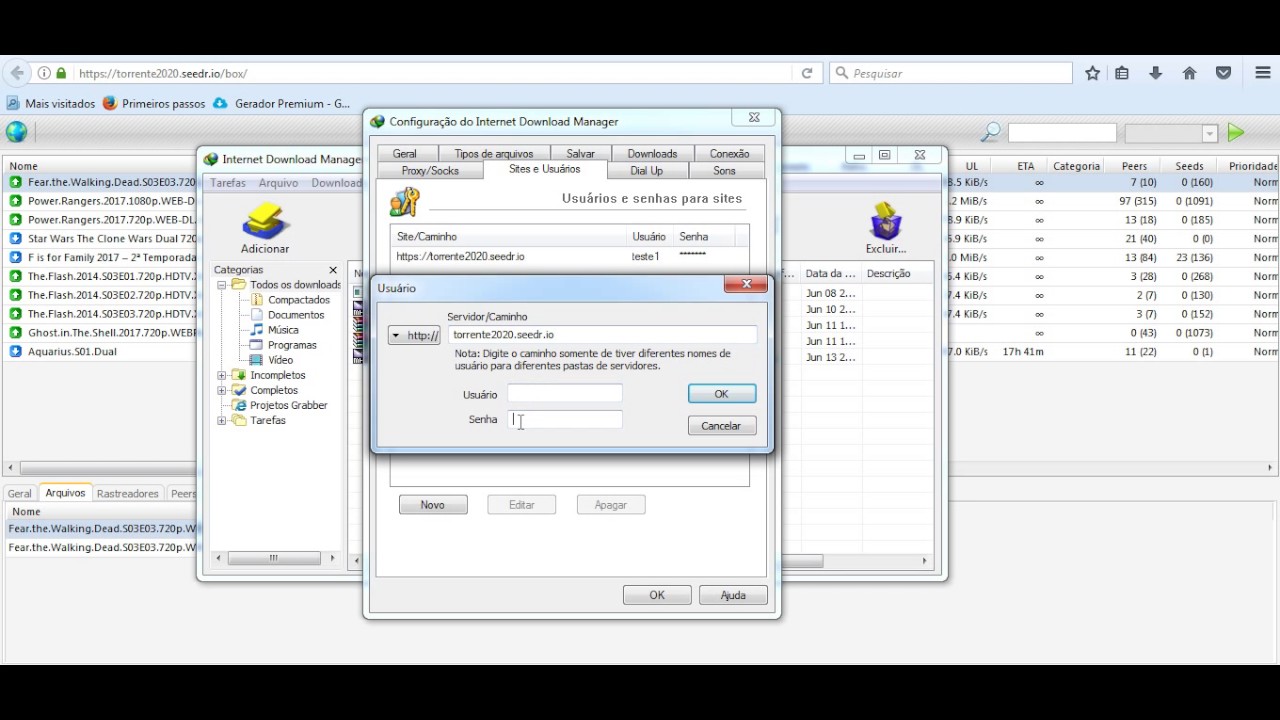Image resolution: width=1280 pixels, height=720 pixels.
Task: Expand the Incompletos tree node
Action: [x=222, y=375]
